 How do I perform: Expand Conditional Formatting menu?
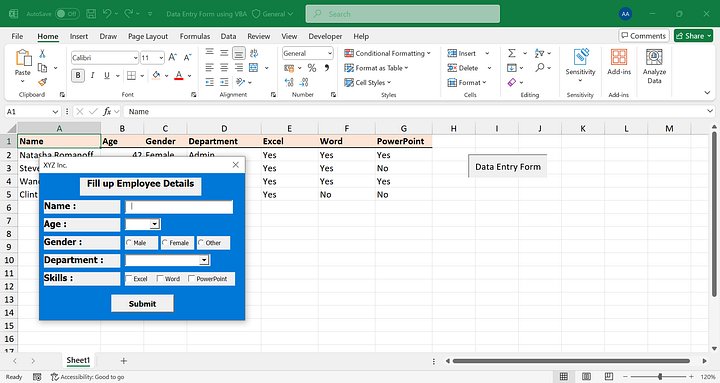(388, 53)
